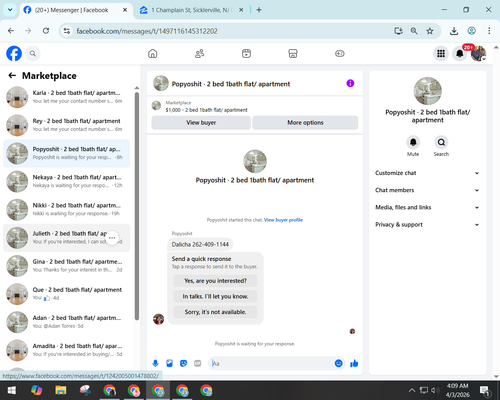Switch to Messenger | Facebook tab

click(71, 10)
